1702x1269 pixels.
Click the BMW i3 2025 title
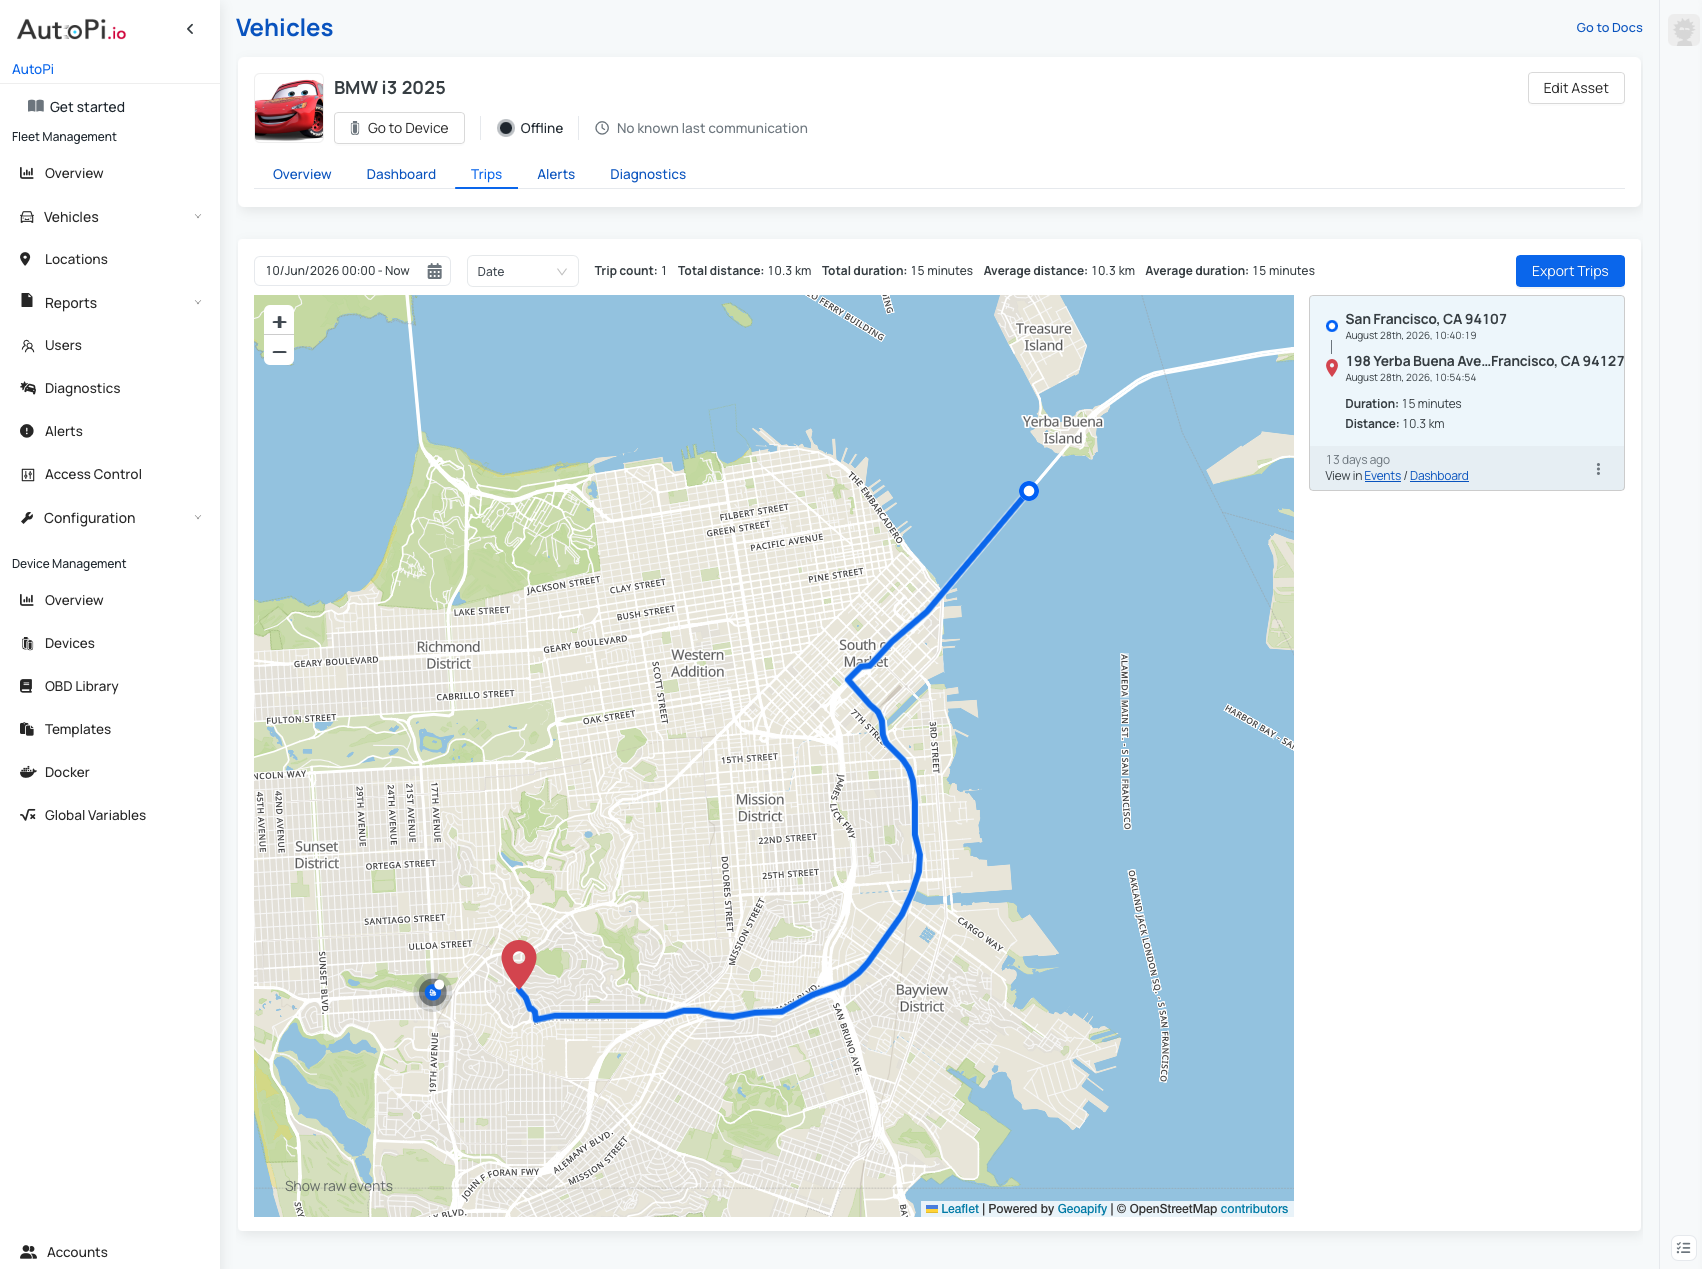390,88
